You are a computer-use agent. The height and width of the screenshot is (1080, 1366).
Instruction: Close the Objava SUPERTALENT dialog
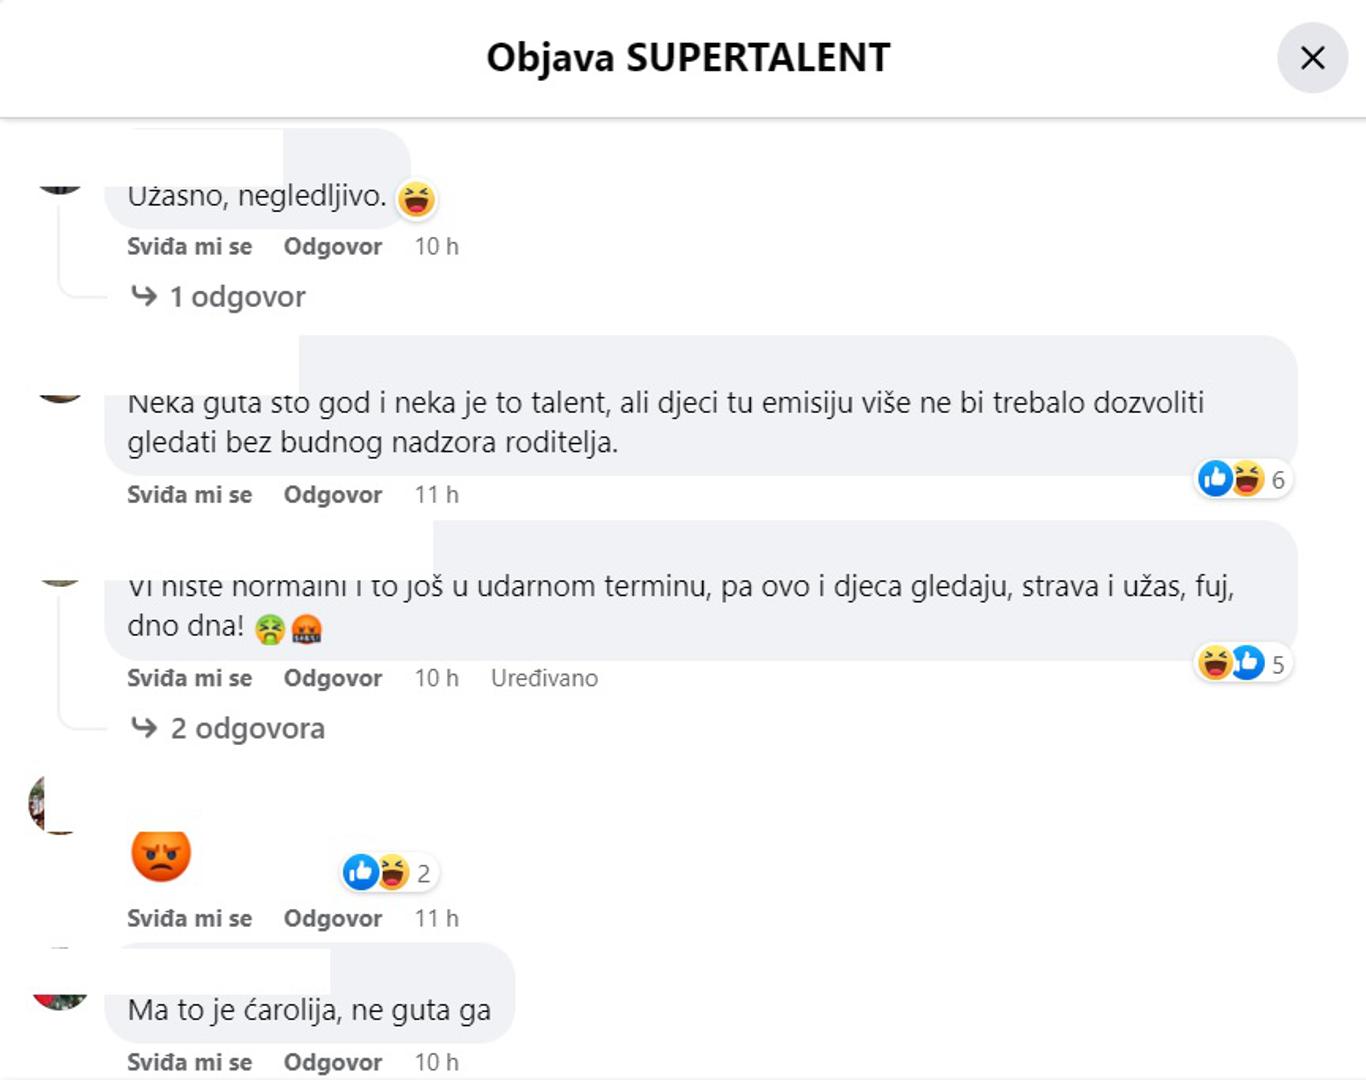pos(1312,58)
